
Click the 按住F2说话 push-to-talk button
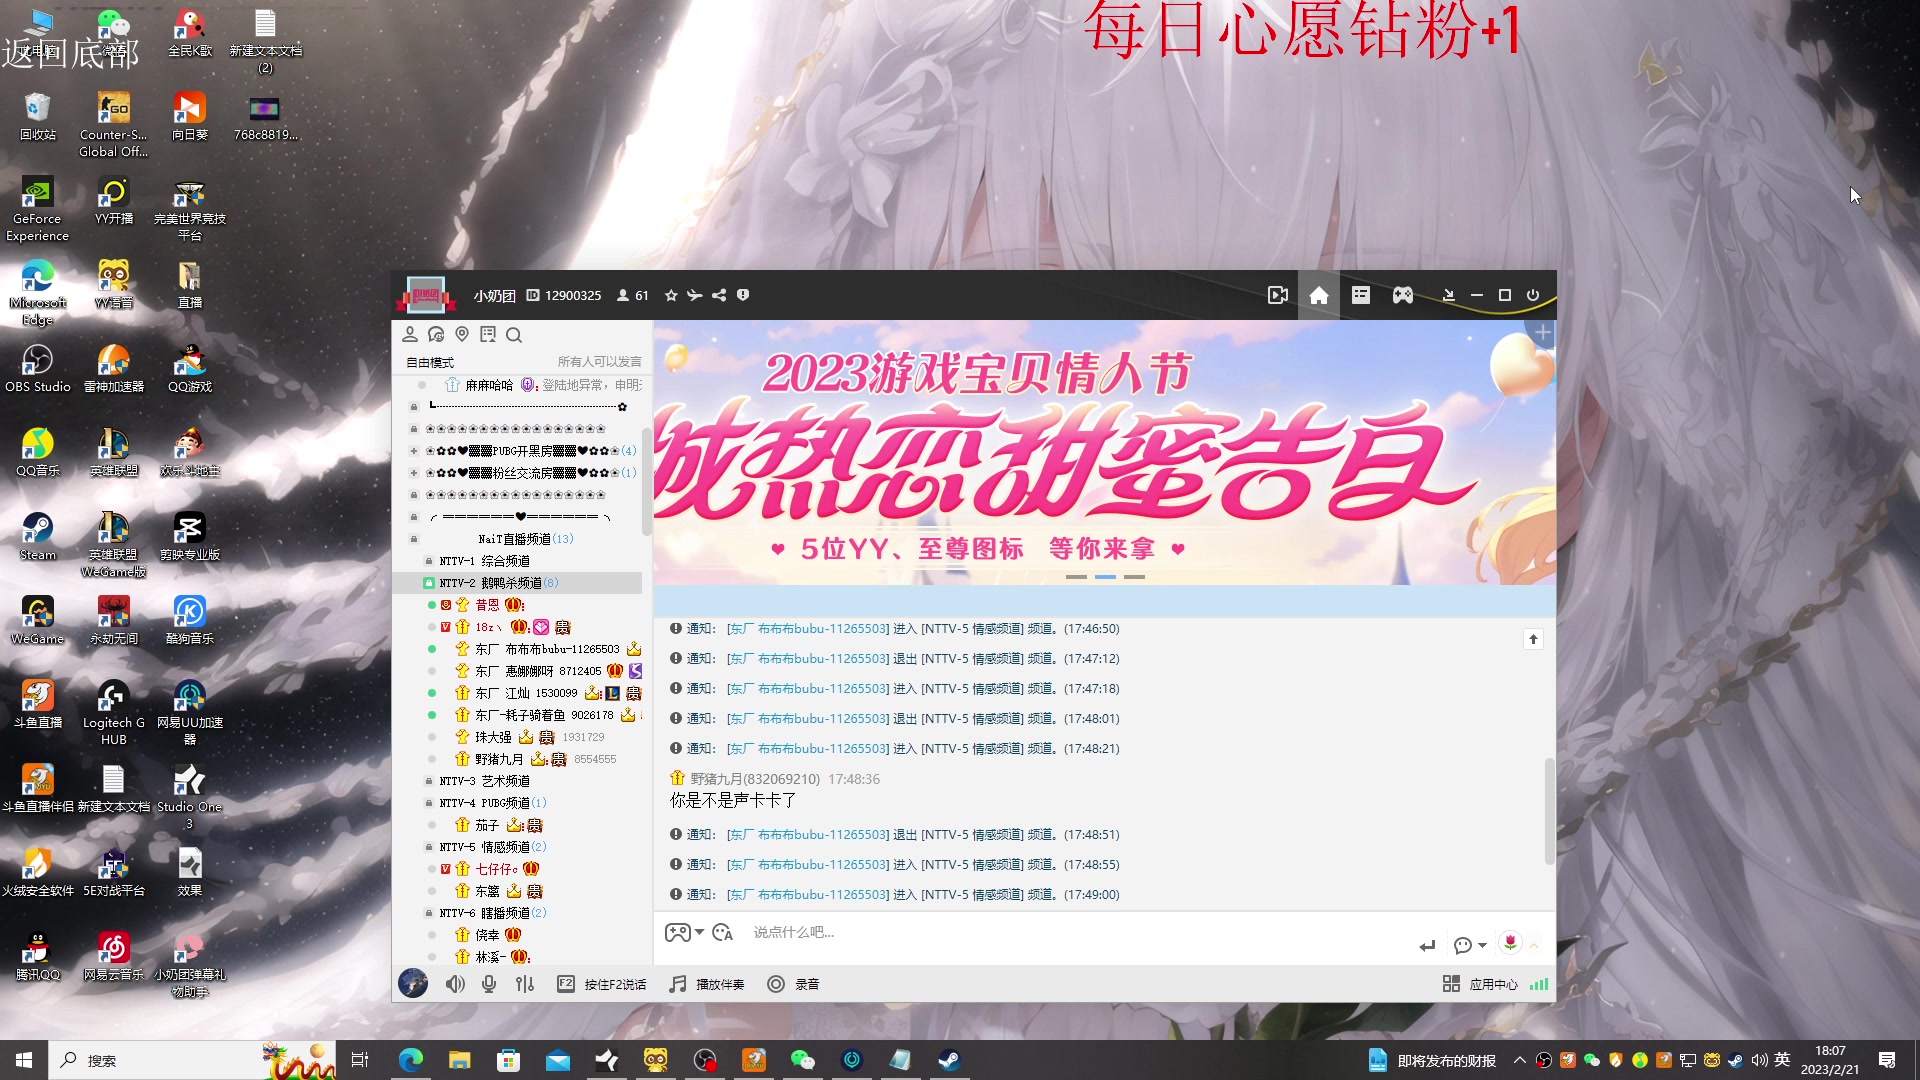pyautogui.click(x=604, y=984)
